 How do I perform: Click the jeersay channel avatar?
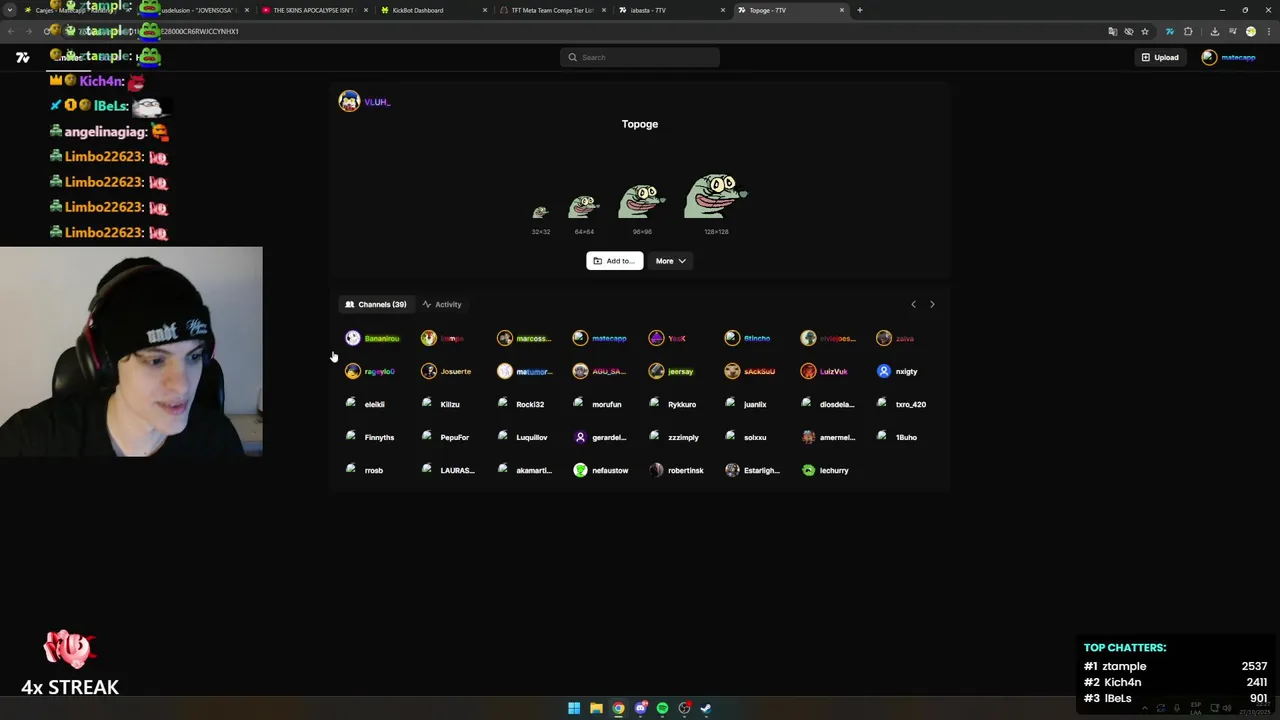pyautogui.click(x=656, y=371)
